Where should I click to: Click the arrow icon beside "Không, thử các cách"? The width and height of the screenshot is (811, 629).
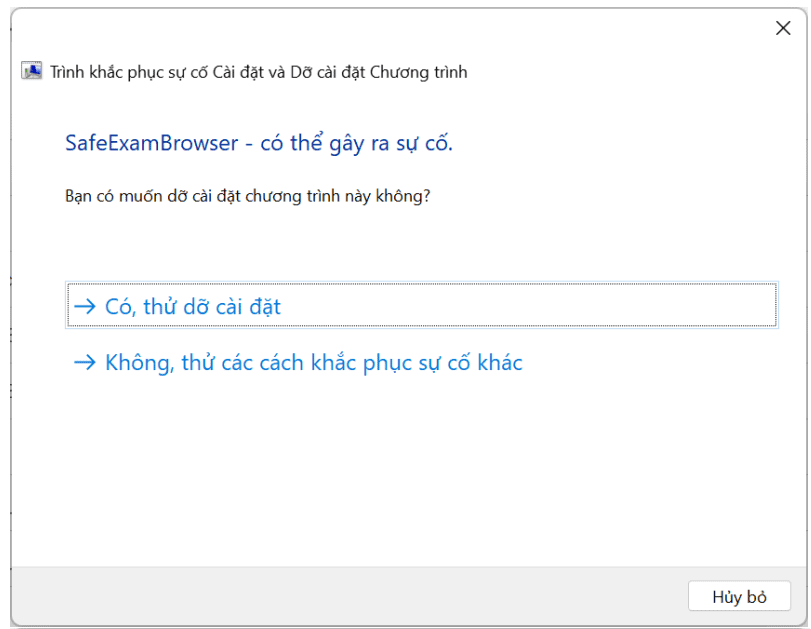click(x=85, y=362)
